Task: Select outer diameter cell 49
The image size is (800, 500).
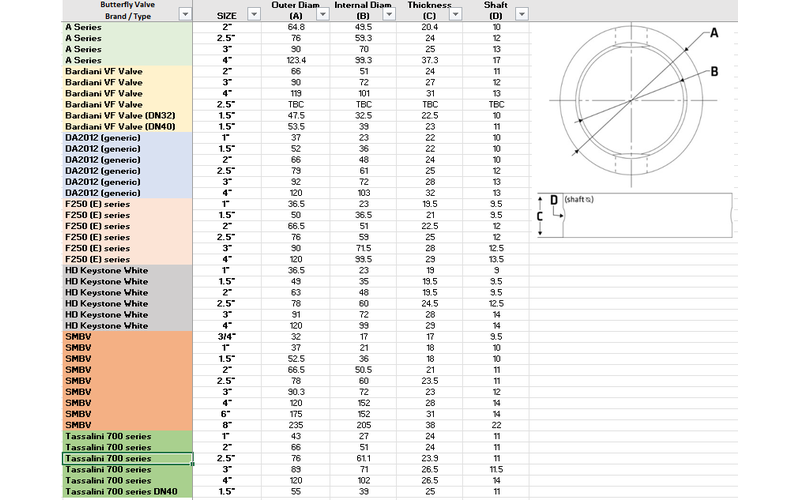Action: [x=296, y=281]
